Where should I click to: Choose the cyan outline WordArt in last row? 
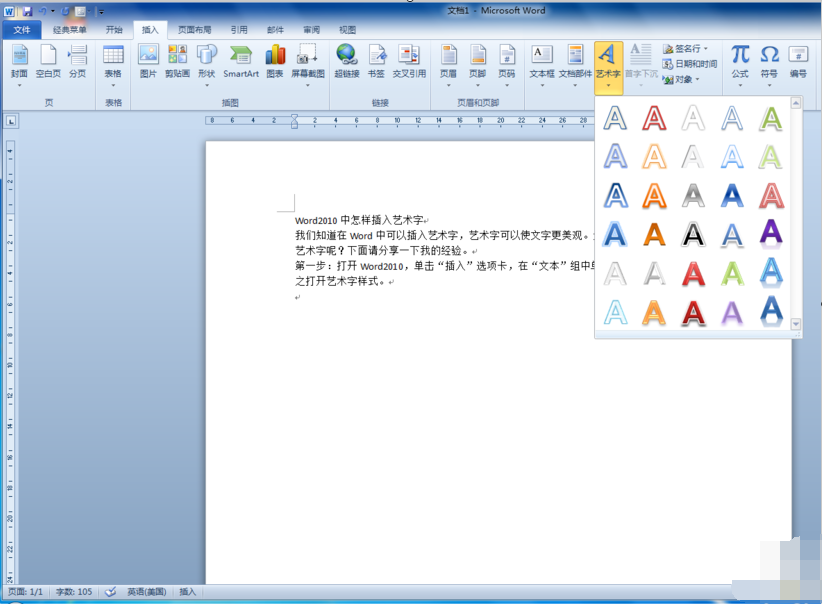(615, 312)
